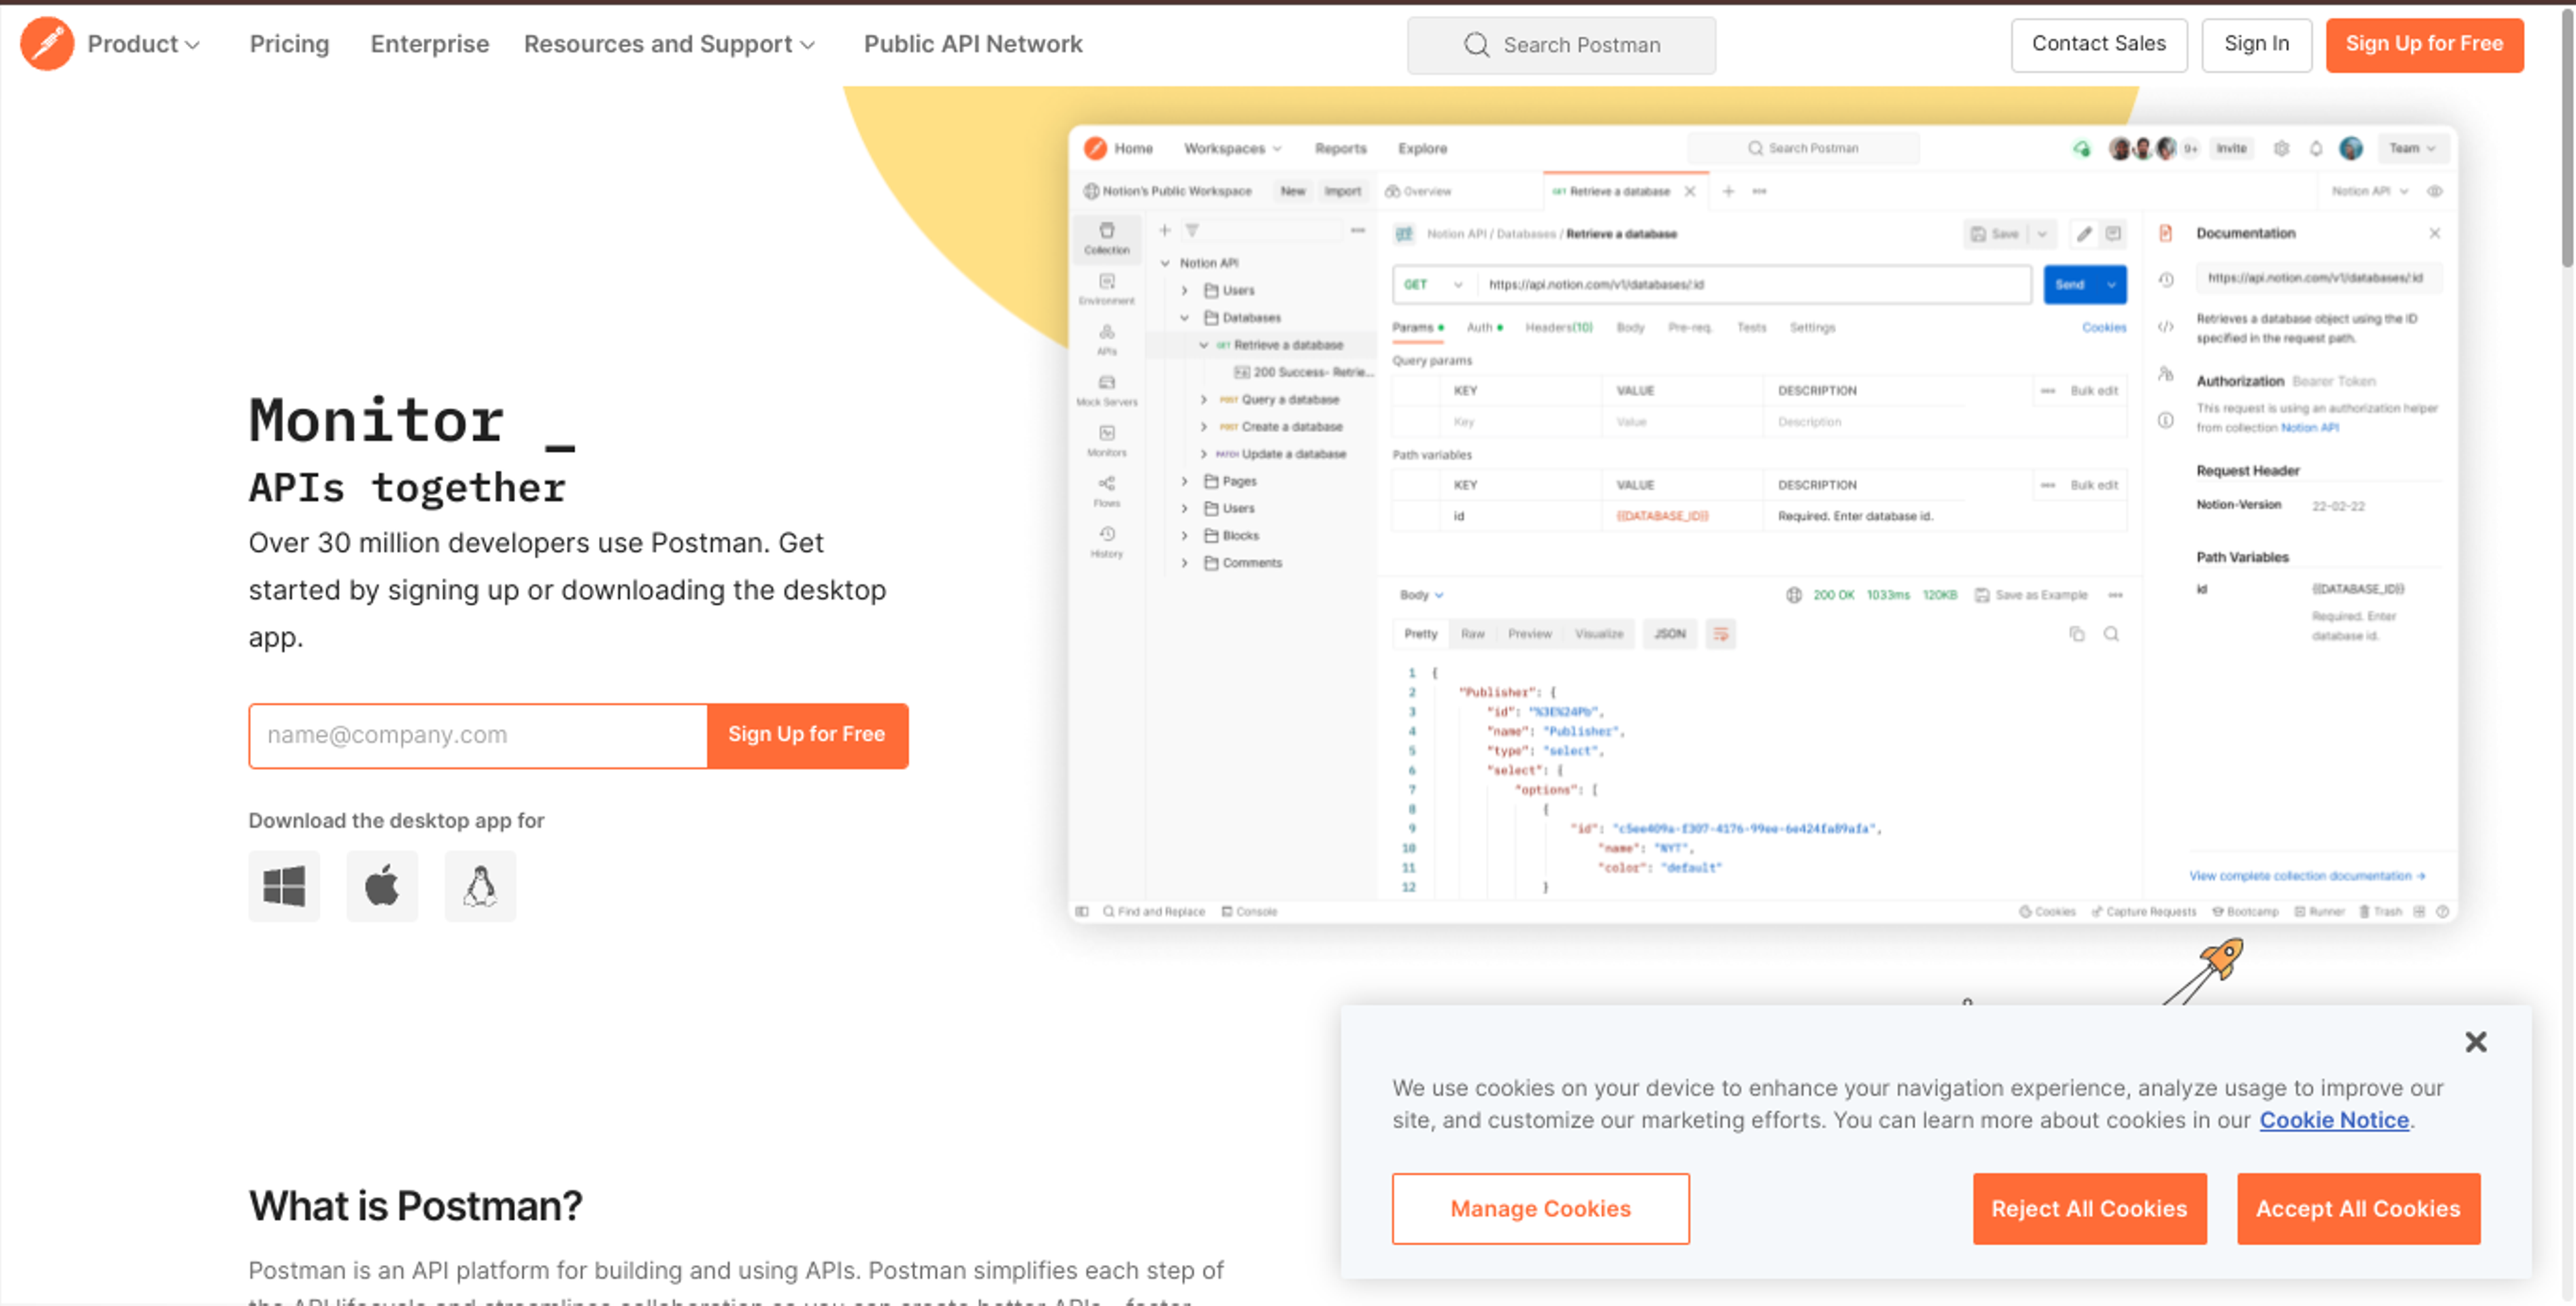2576x1306 pixels.
Task: Click the plus icon to open a new request tab
Action: 1728,191
